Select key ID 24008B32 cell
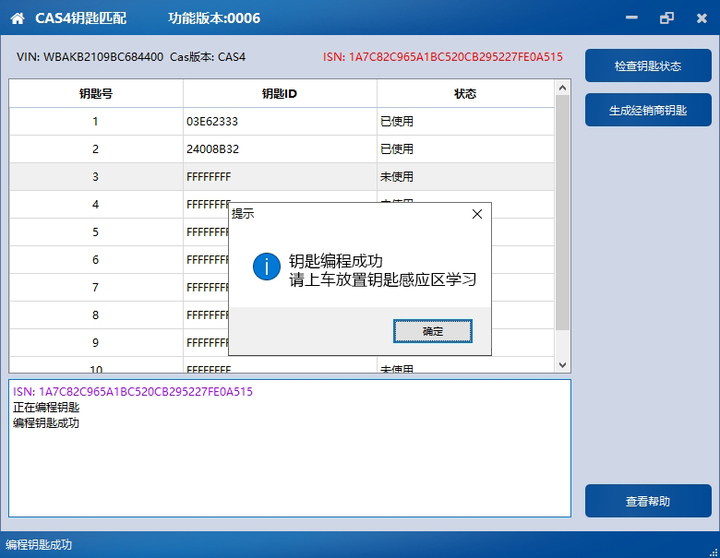The height and width of the screenshot is (558, 720). [280, 149]
